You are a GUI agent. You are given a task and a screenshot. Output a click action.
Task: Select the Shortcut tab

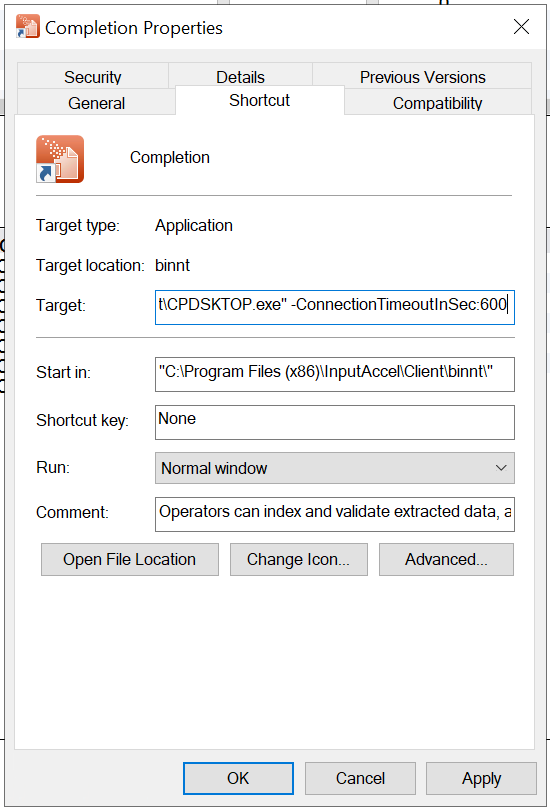[260, 100]
